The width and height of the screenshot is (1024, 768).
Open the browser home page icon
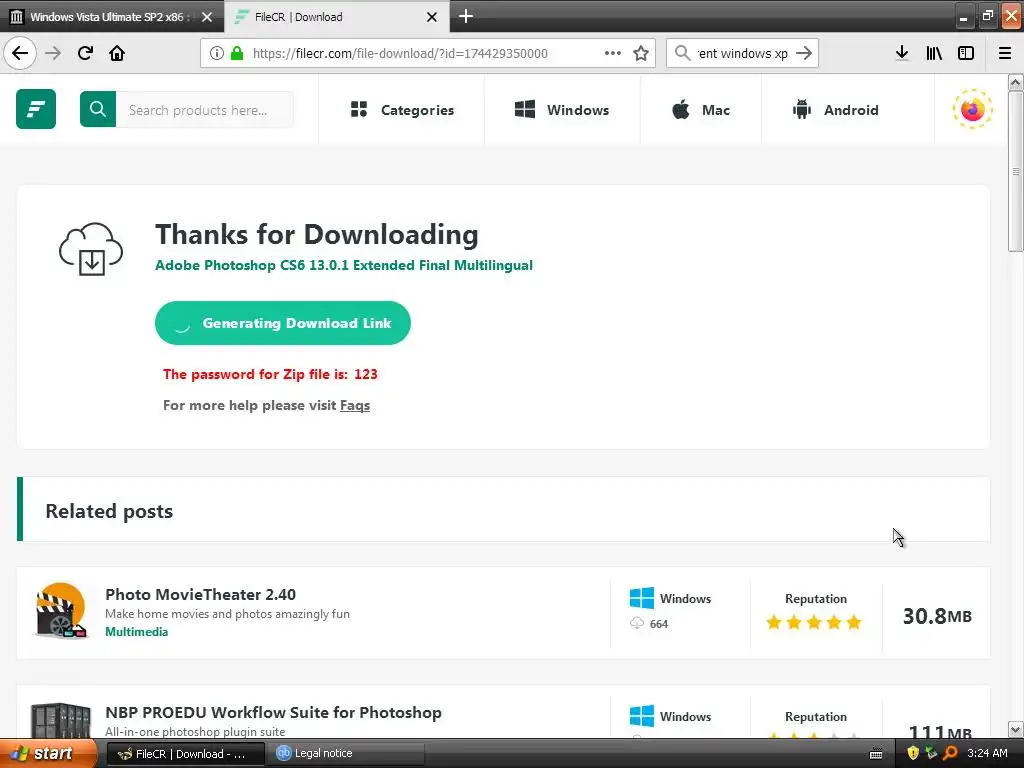(x=117, y=53)
